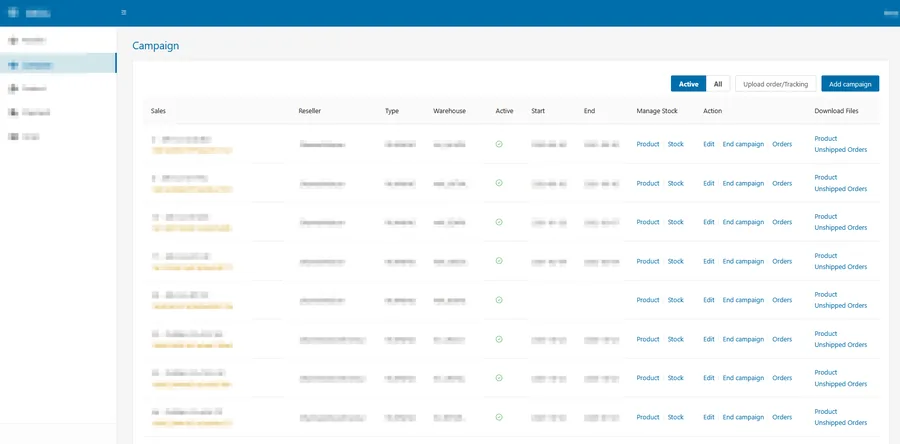
Task: Click the active check in row without dates
Action: pyautogui.click(x=499, y=300)
